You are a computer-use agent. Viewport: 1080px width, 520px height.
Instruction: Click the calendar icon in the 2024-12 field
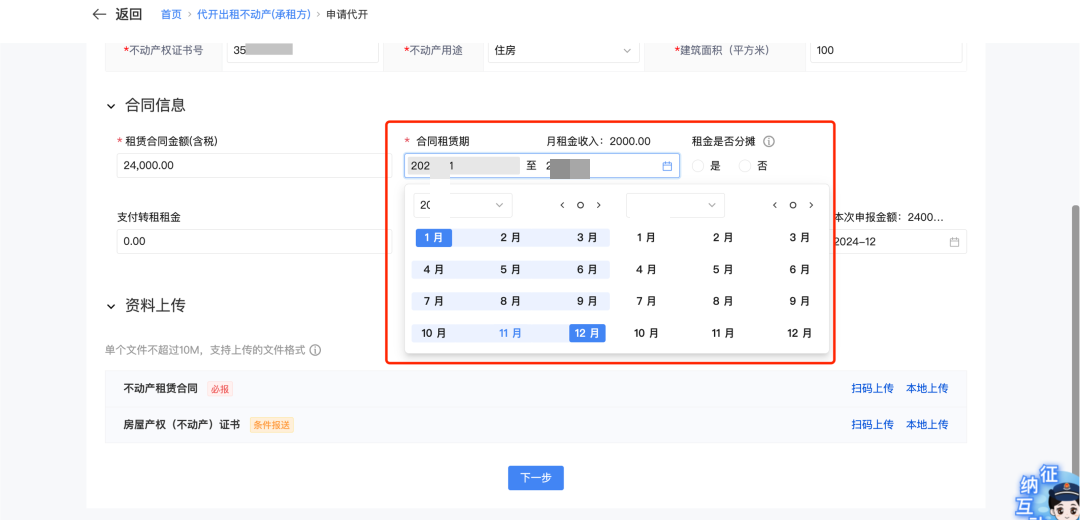pyautogui.click(x=954, y=242)
